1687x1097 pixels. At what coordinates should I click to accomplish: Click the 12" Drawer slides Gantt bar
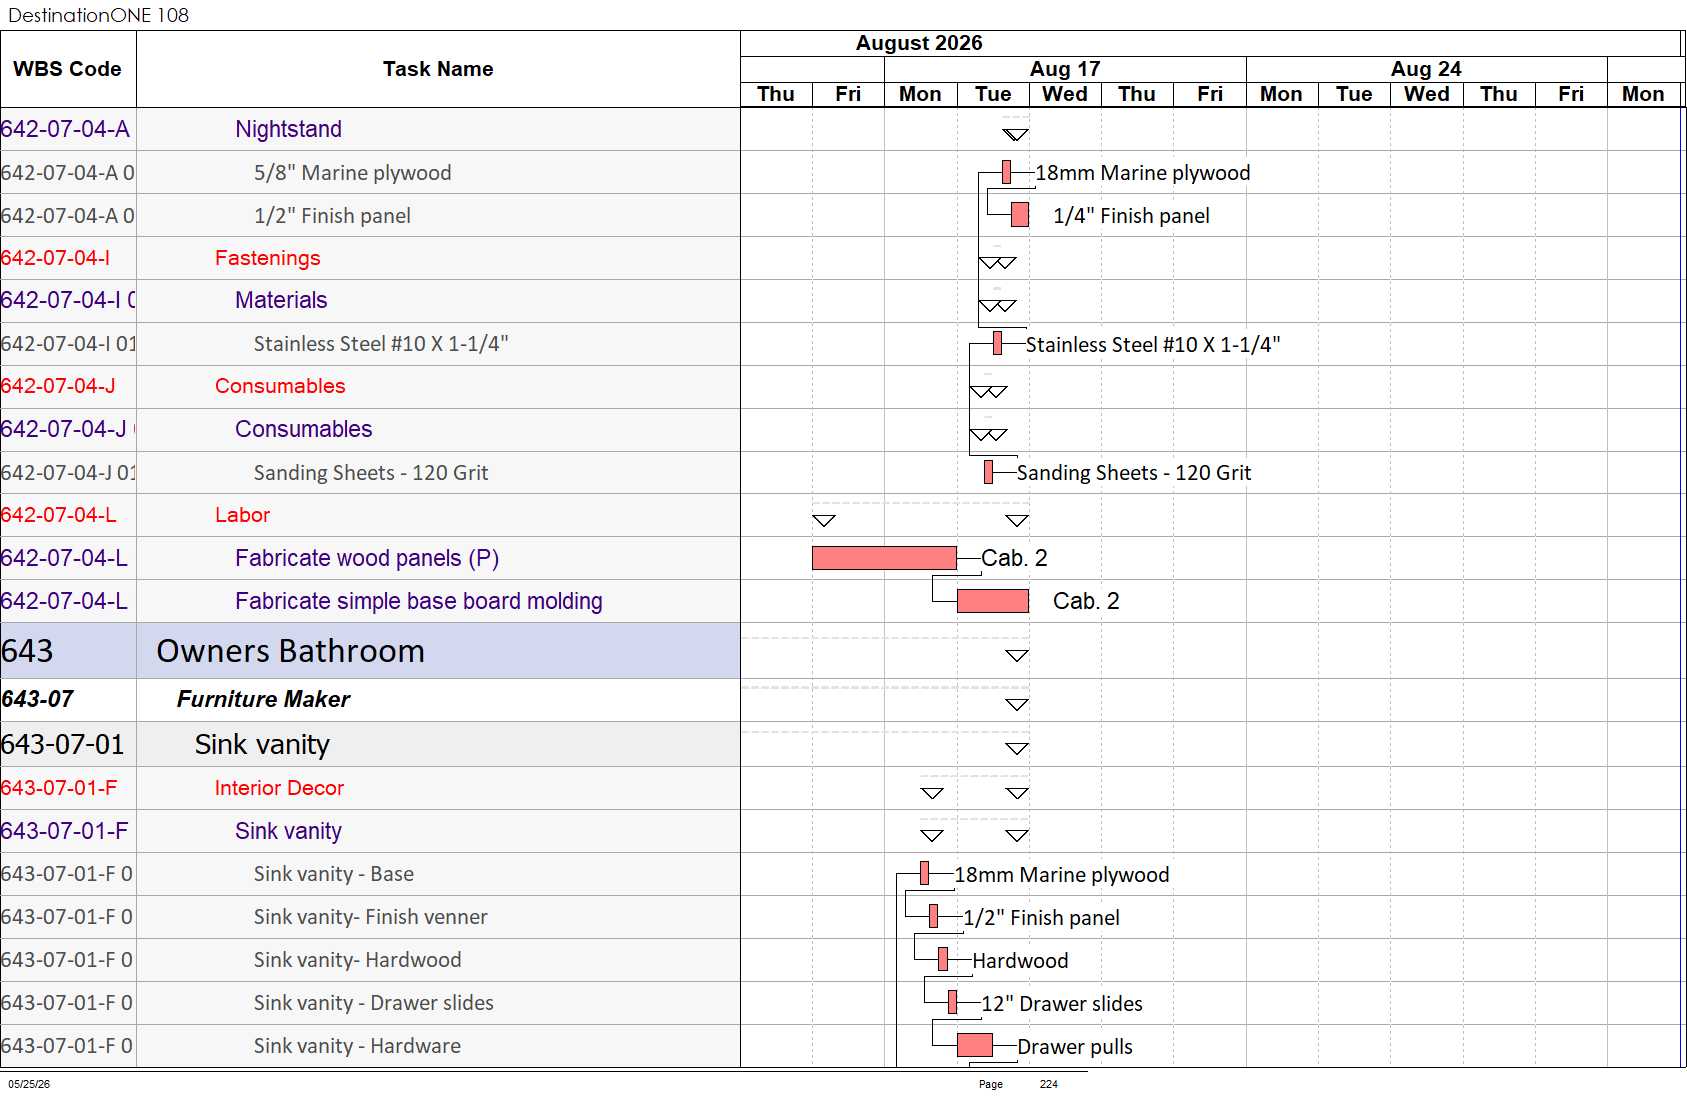coord(952,1002)
